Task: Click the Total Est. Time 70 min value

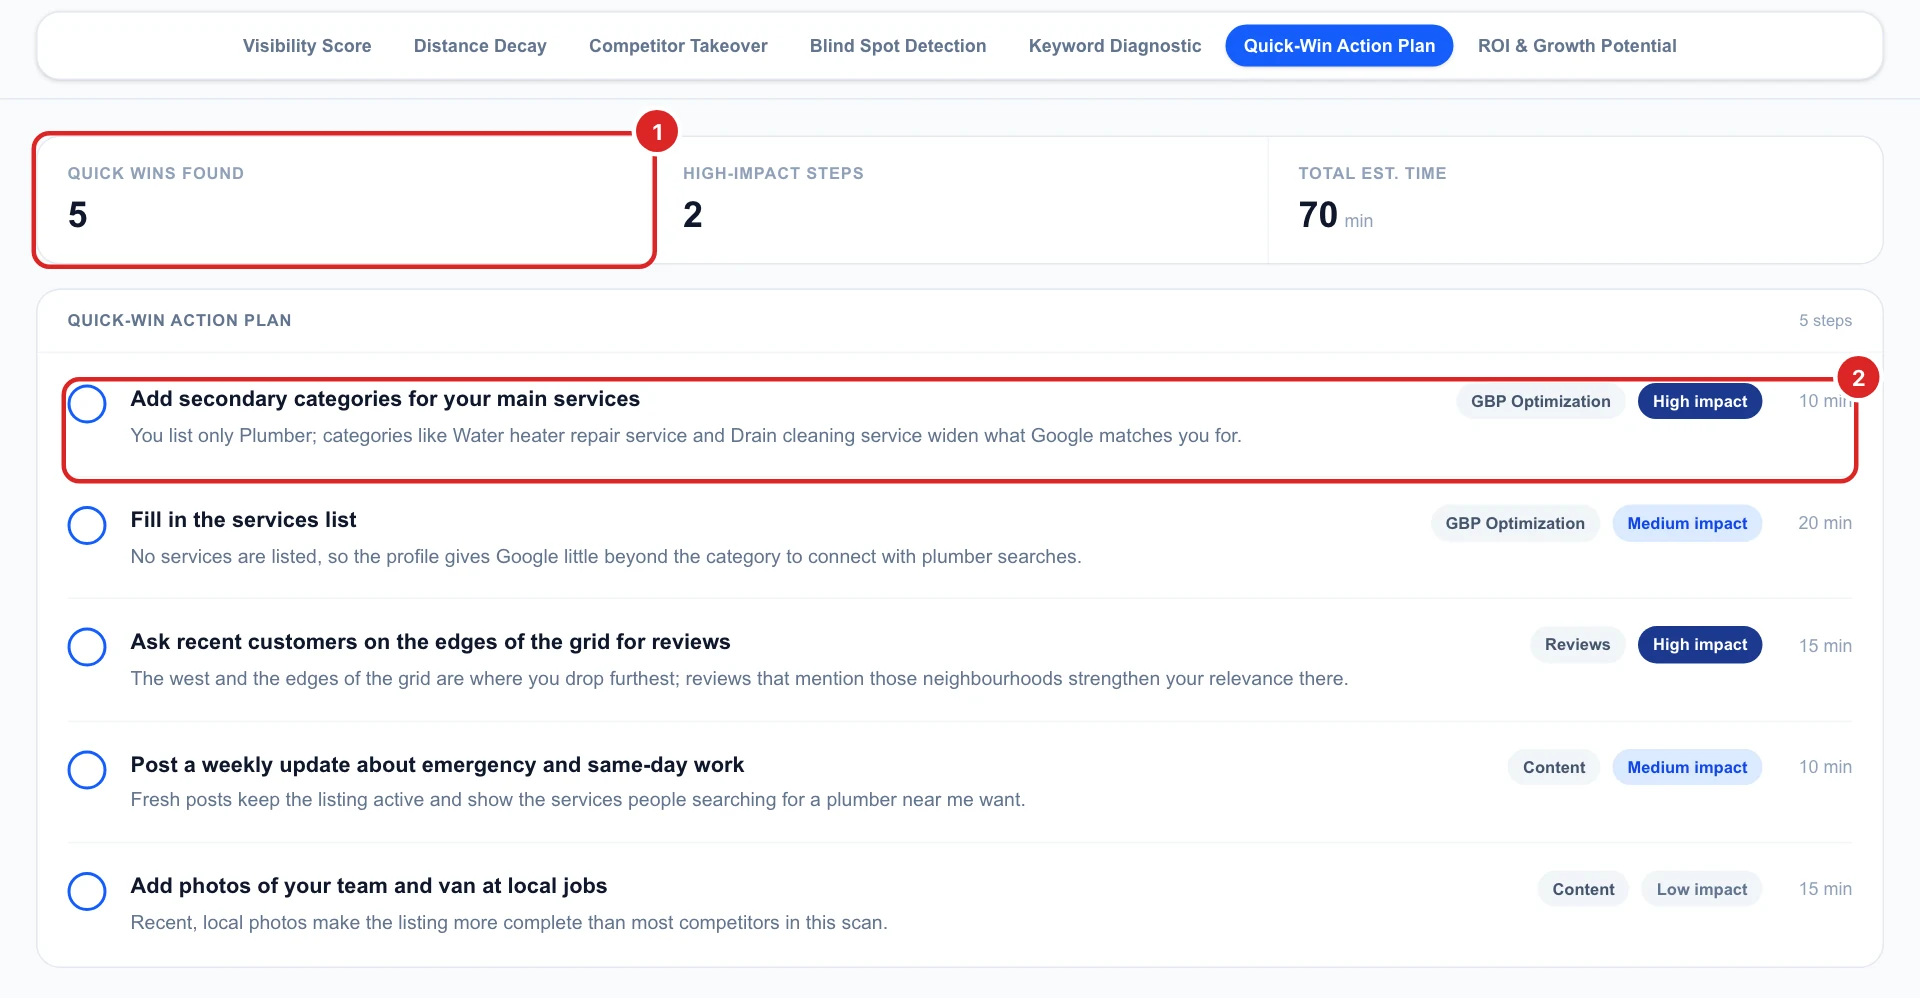Action: (x=1335, y=215)
